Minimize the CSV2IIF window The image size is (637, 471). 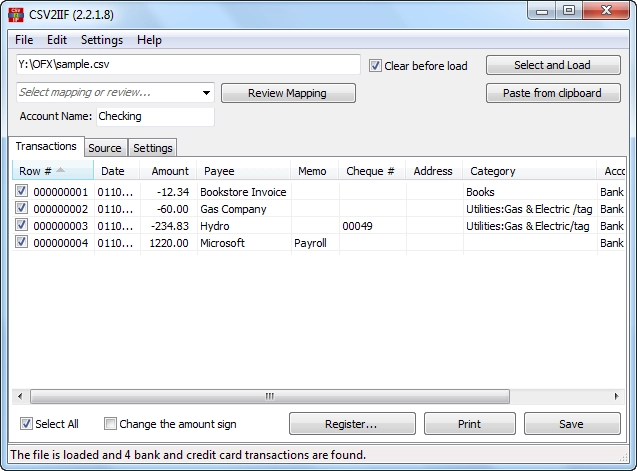coord(542,11)
